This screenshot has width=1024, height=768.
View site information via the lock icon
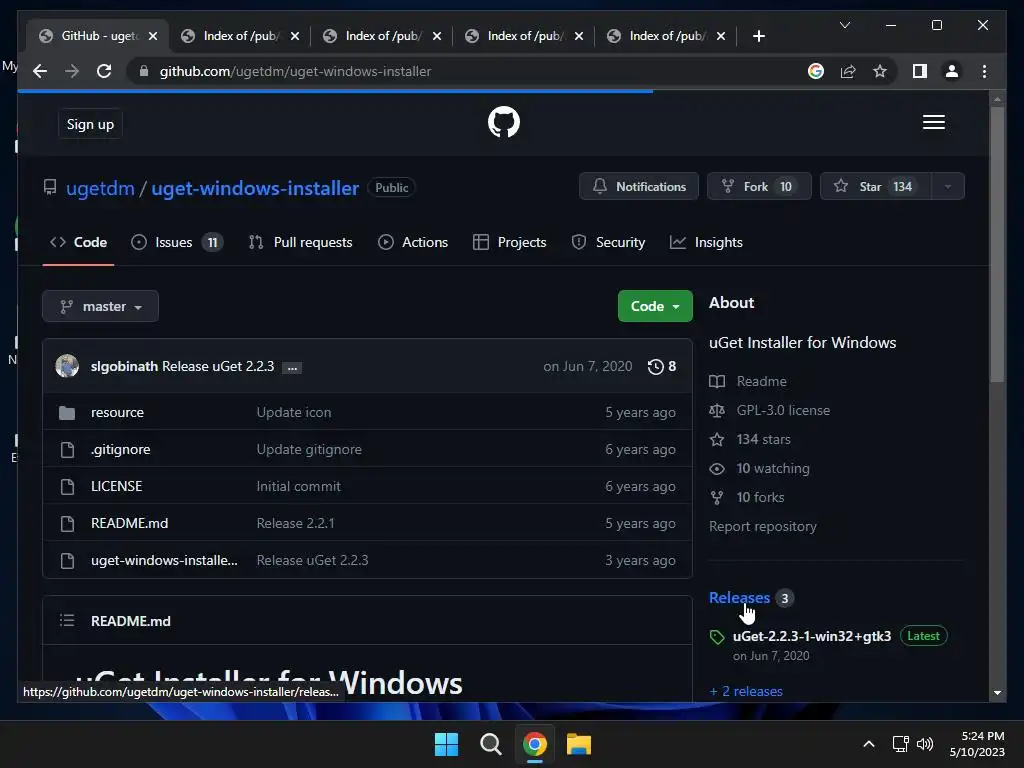coord(144,71)
